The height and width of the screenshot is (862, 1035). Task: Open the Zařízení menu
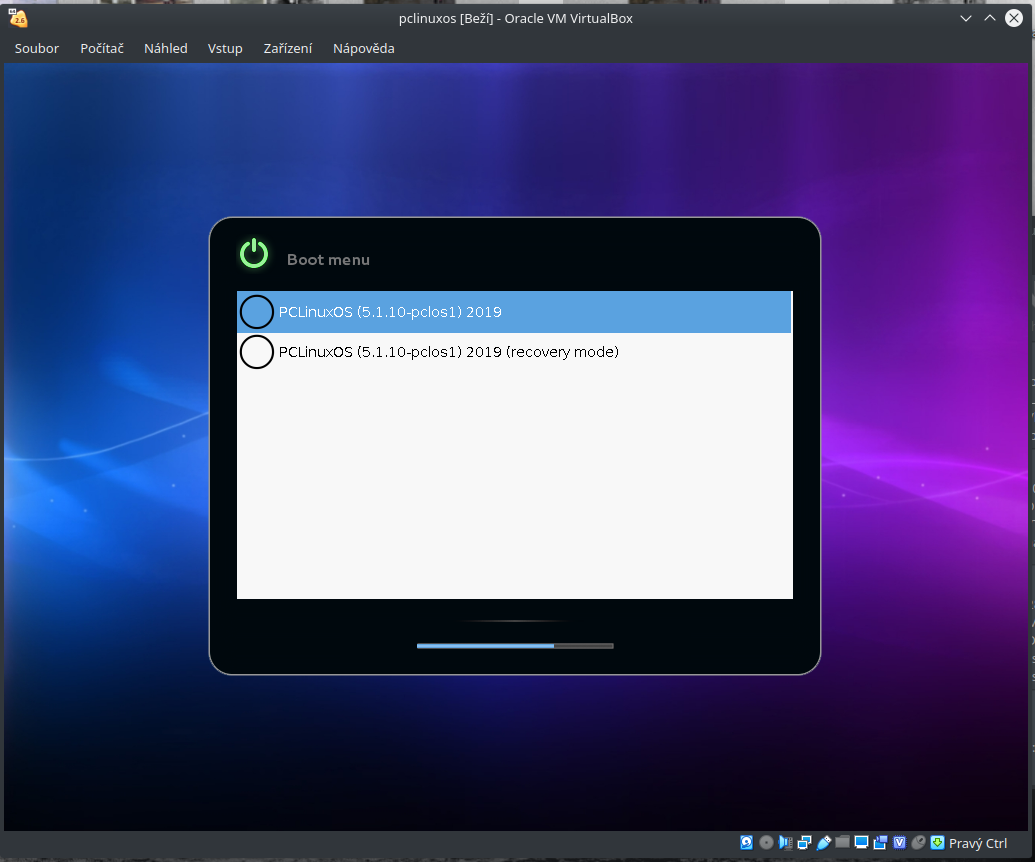287,48
